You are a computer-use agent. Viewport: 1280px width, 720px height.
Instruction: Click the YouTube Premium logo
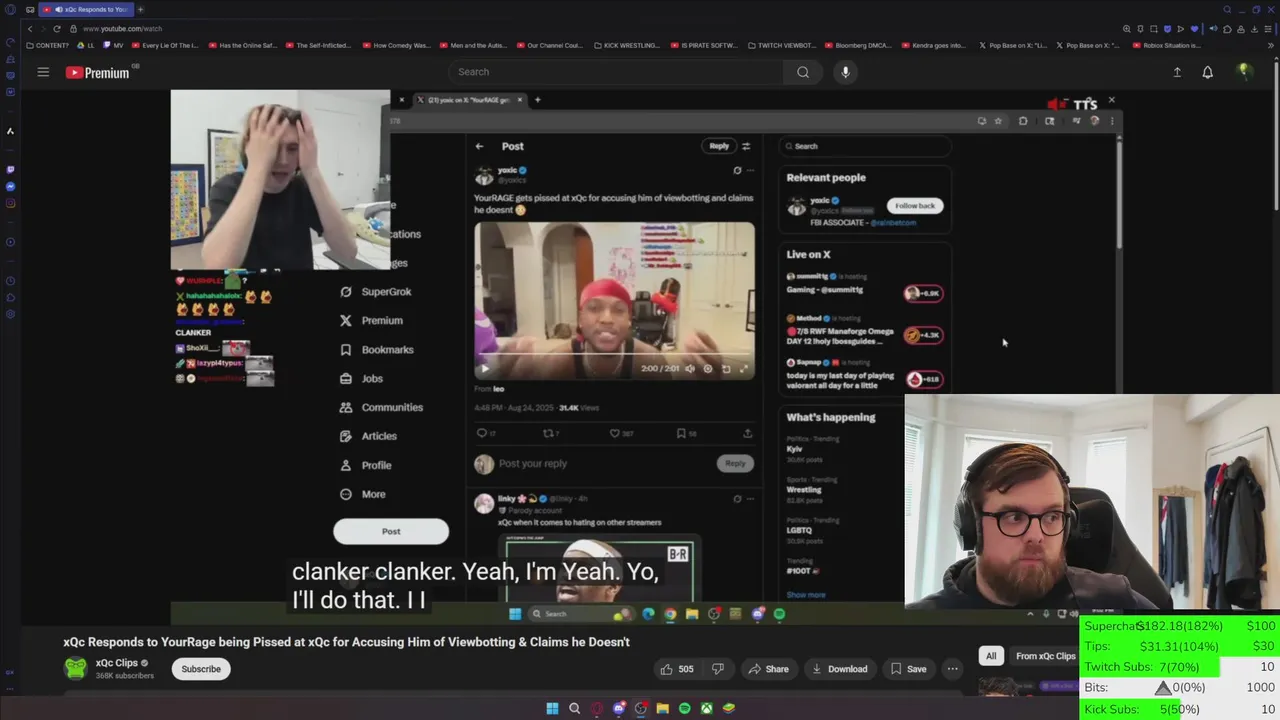[x=98, y=72]
